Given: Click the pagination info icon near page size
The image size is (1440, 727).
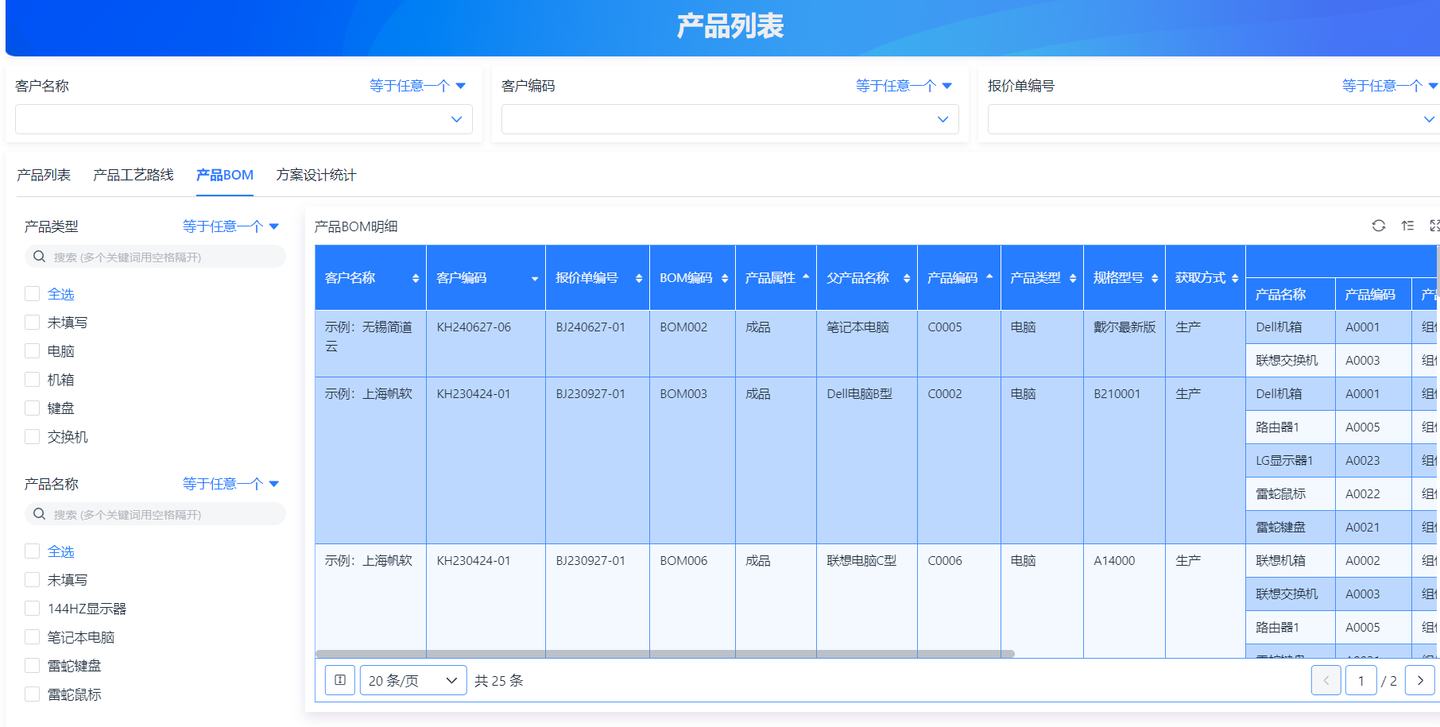Looking at the screenshot, I should (x=339, y=680).
